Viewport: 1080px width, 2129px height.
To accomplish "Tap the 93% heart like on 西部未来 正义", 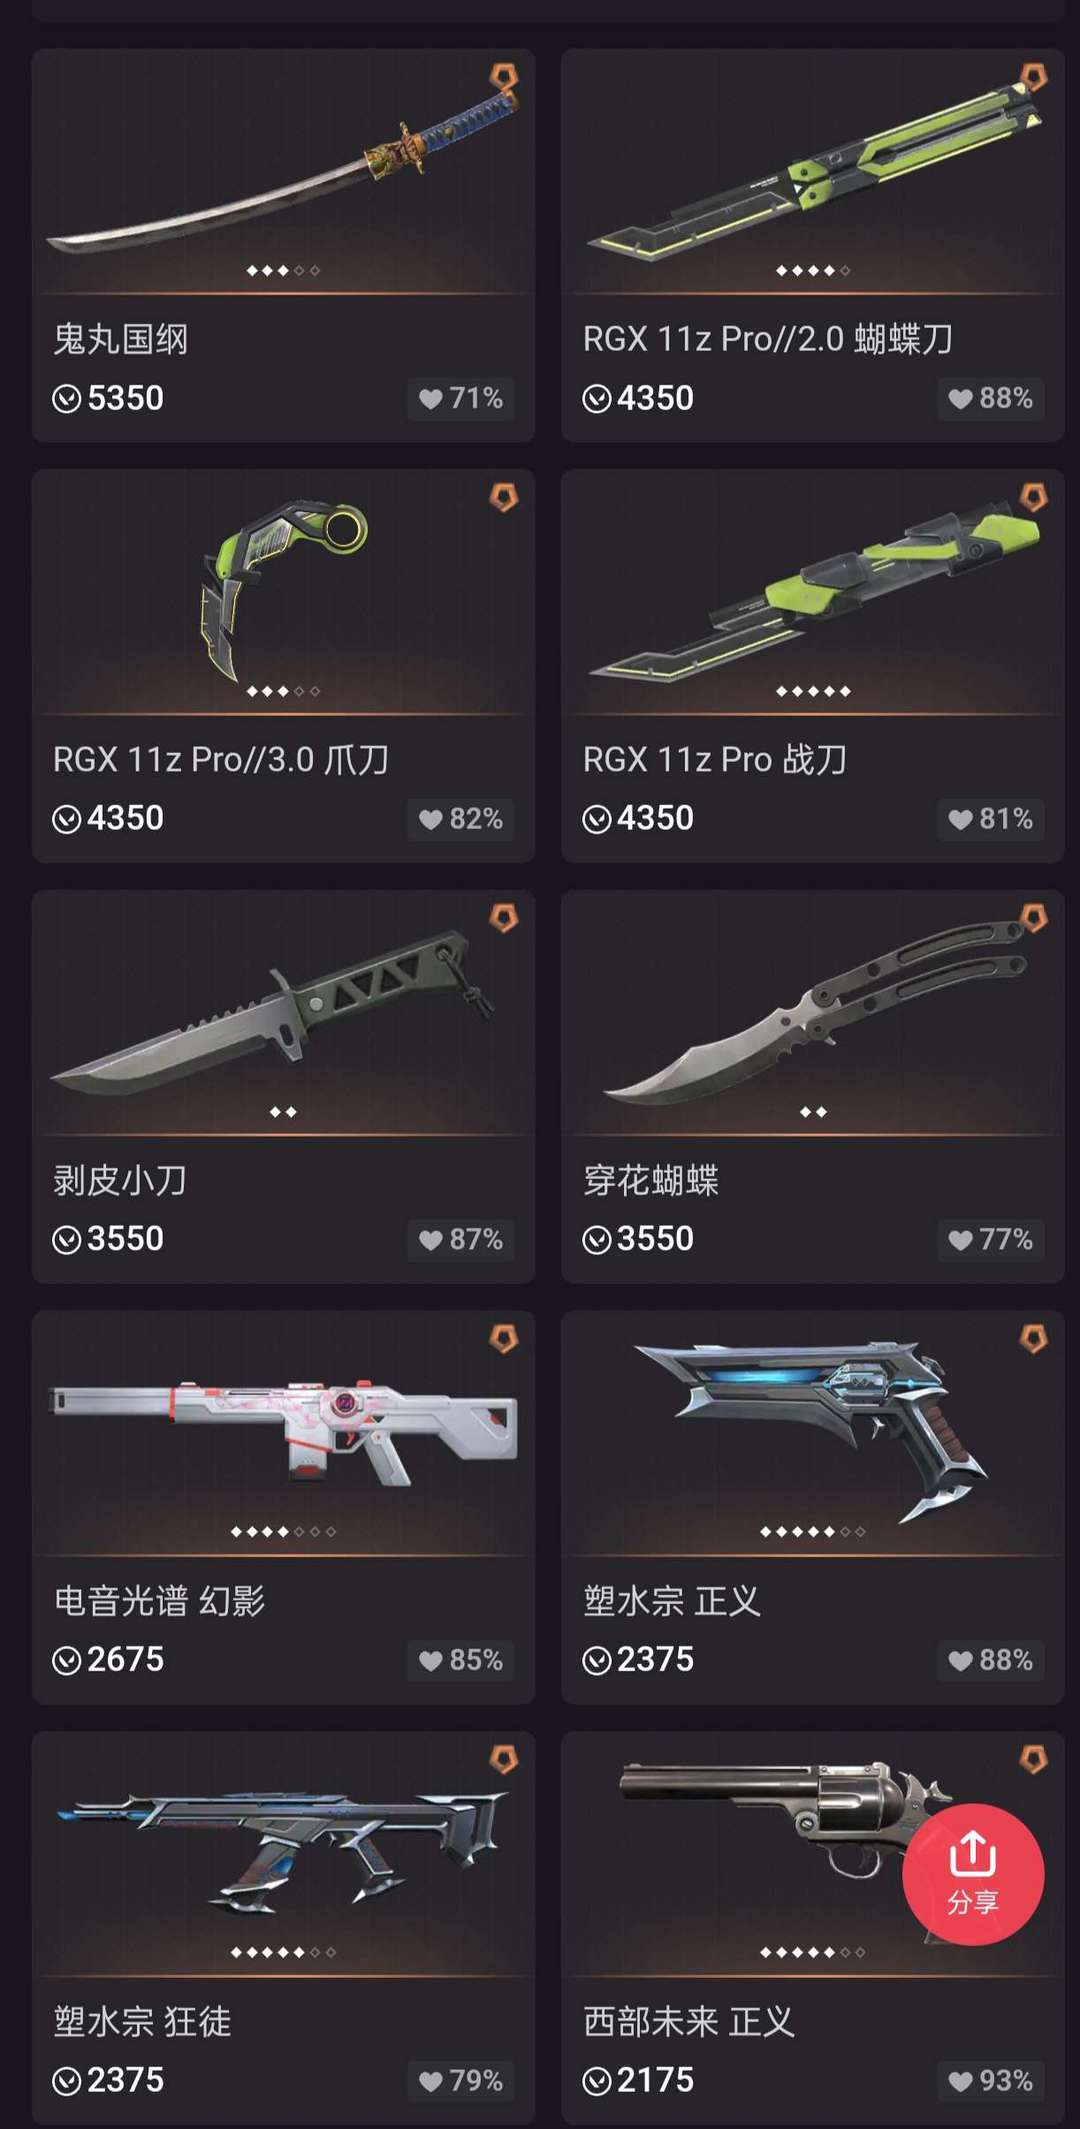I will pyautogui.click(x=991, y=2080).
